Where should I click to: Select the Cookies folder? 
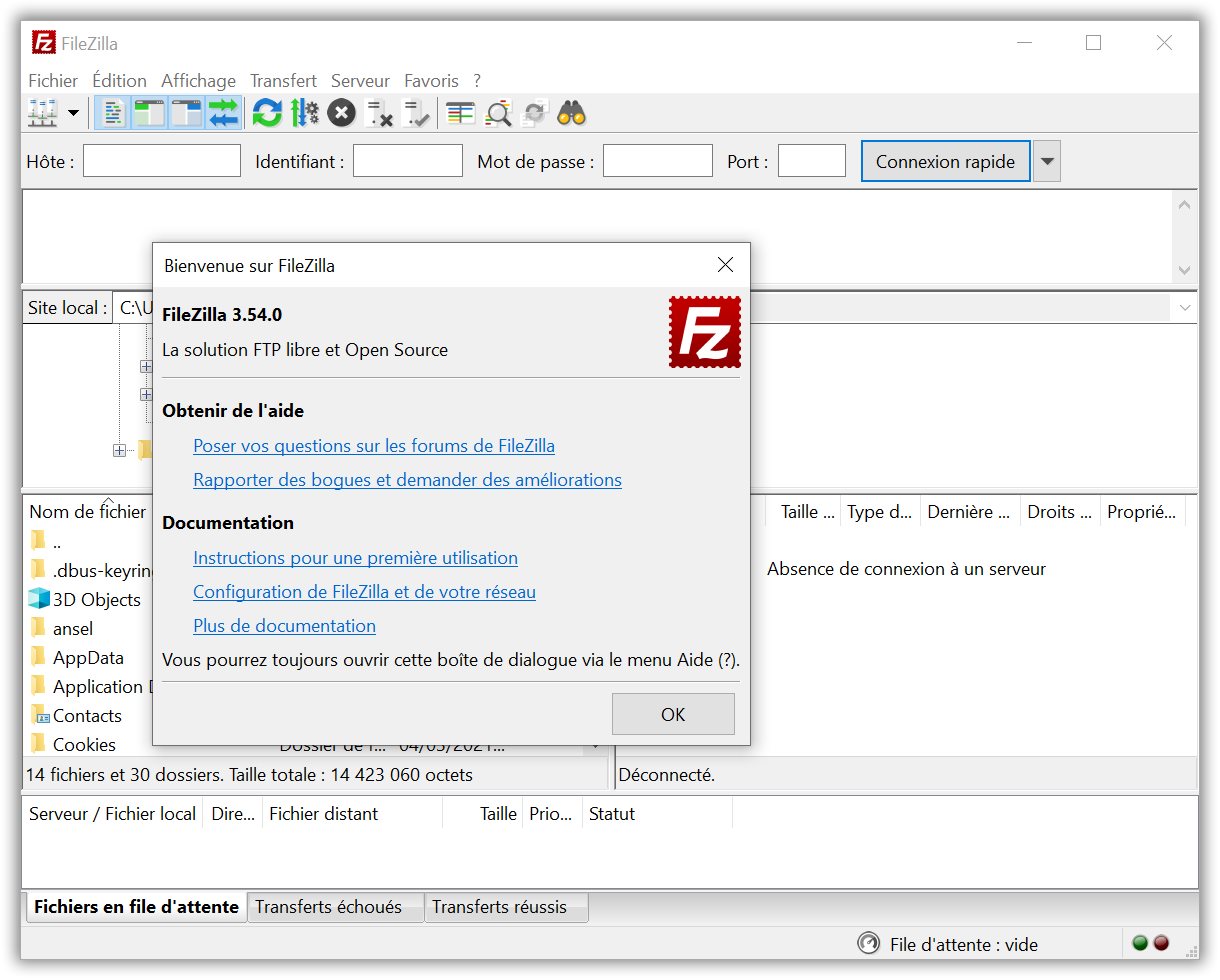[x=84, y=745]
